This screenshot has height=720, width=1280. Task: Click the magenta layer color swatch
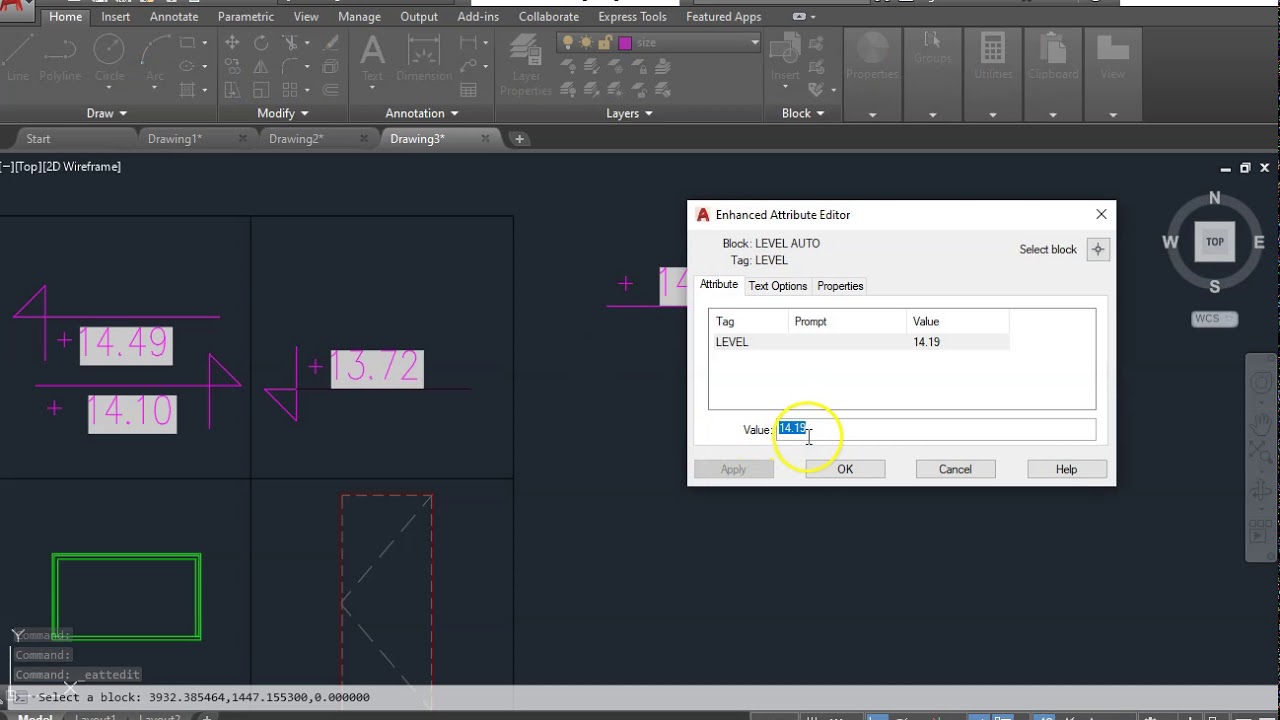coord(625,43)
